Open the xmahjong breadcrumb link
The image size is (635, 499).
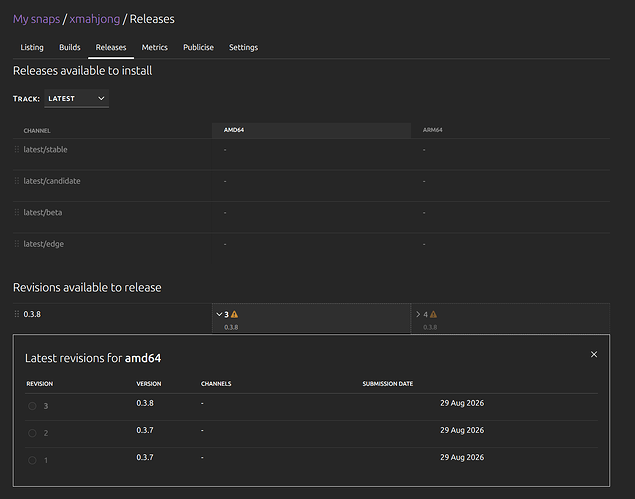coord(95,19)
